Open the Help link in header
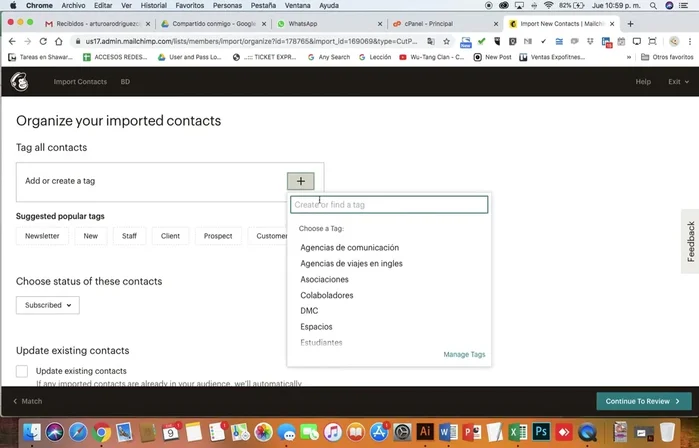 tap(643, 82)
